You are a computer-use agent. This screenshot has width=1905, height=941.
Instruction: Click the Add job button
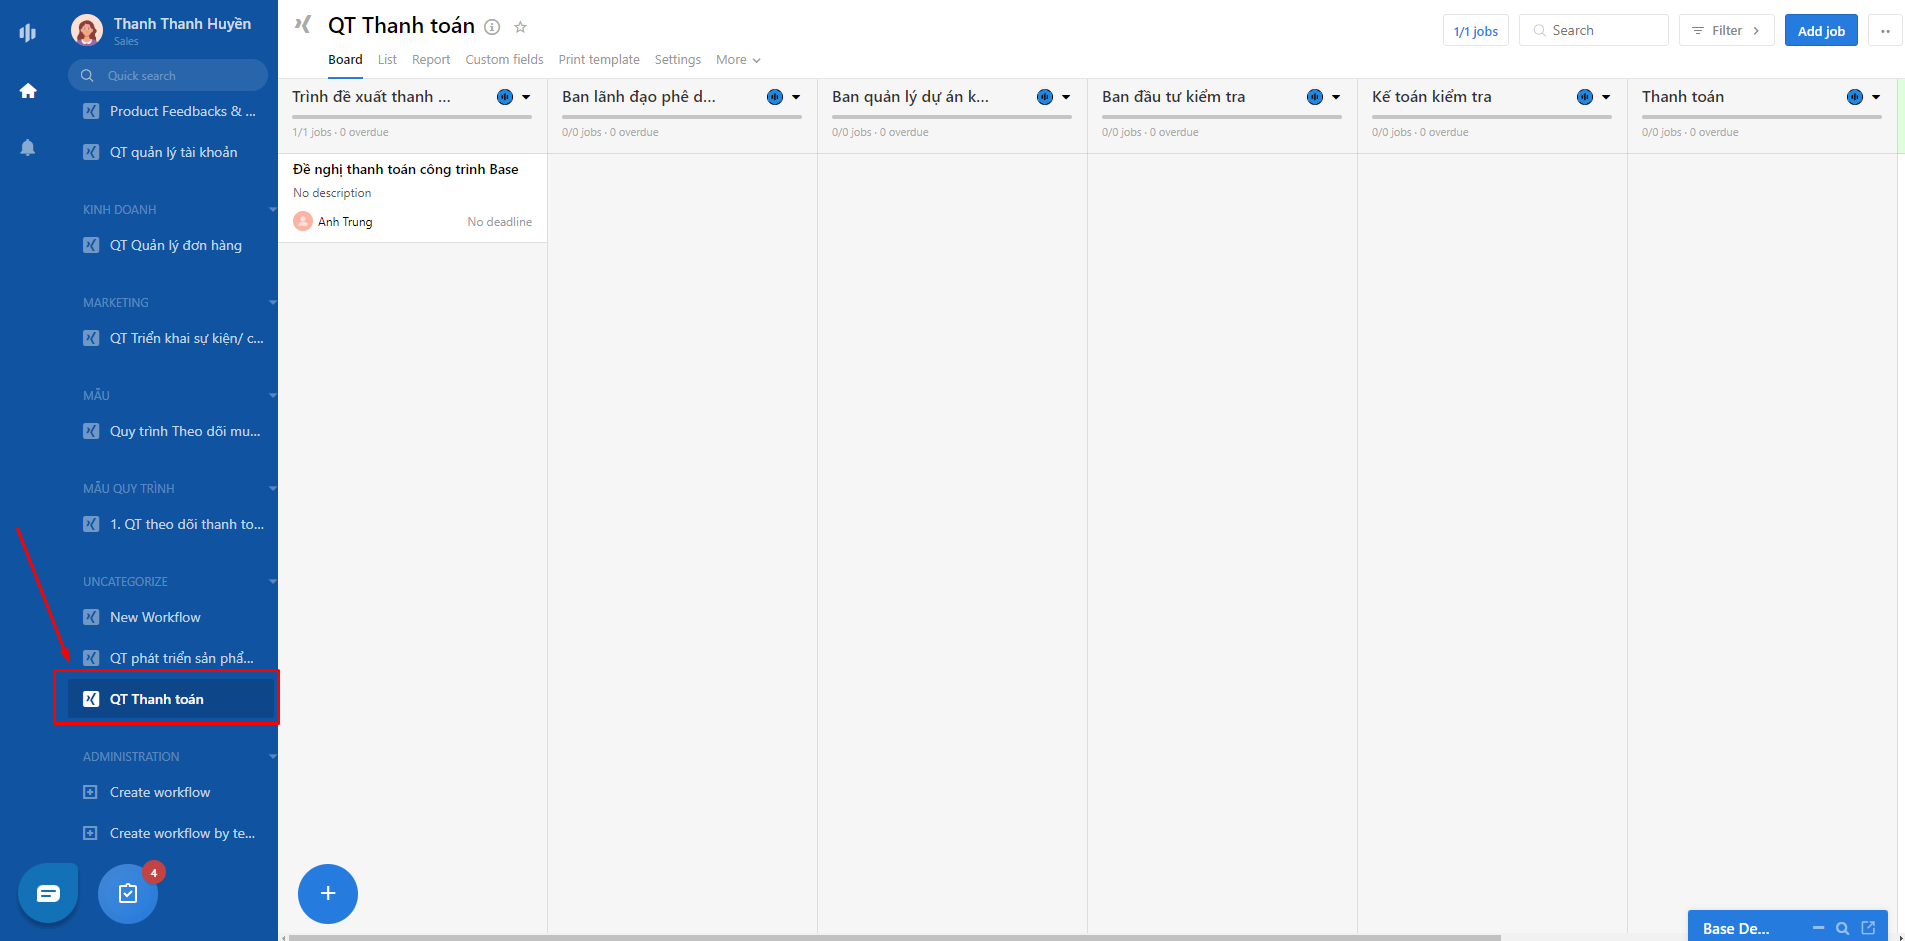pyautogui.click(x=1821, y=31)
